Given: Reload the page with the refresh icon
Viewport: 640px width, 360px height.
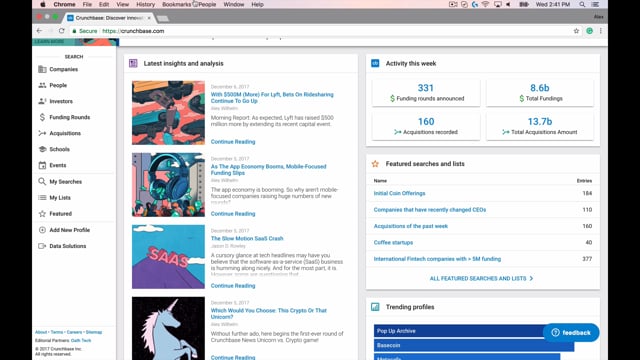Looking at the screenshot, I should 62,31.
